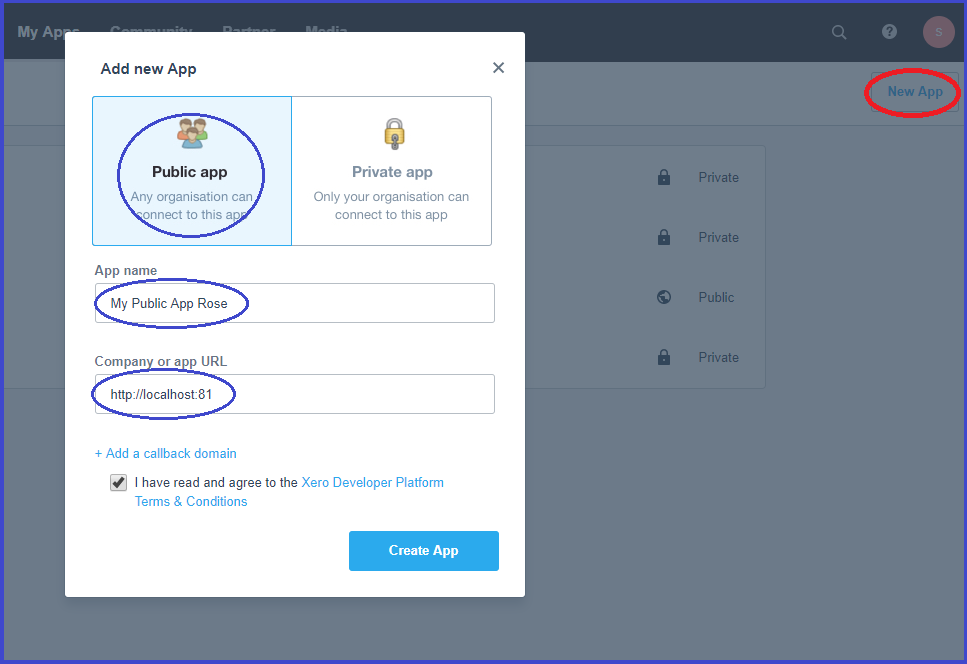This screenshot has height=664, width=967.
Task: Toggle the terms agreement checkbox
Action: 118,482
